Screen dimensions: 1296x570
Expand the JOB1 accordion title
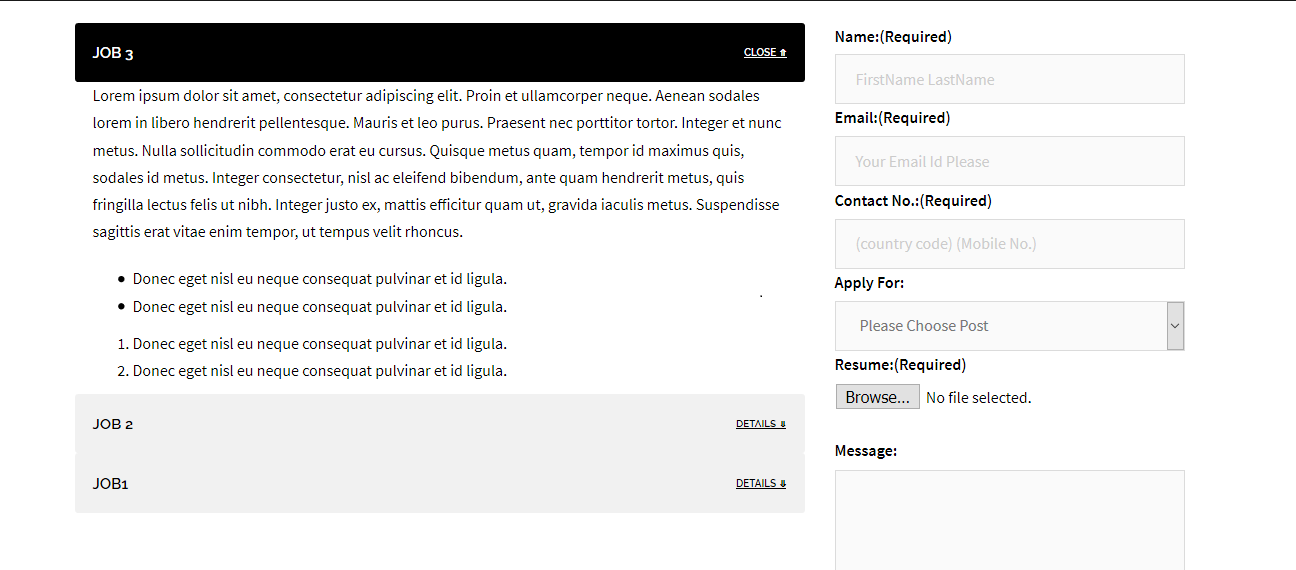tap(111, 484)
